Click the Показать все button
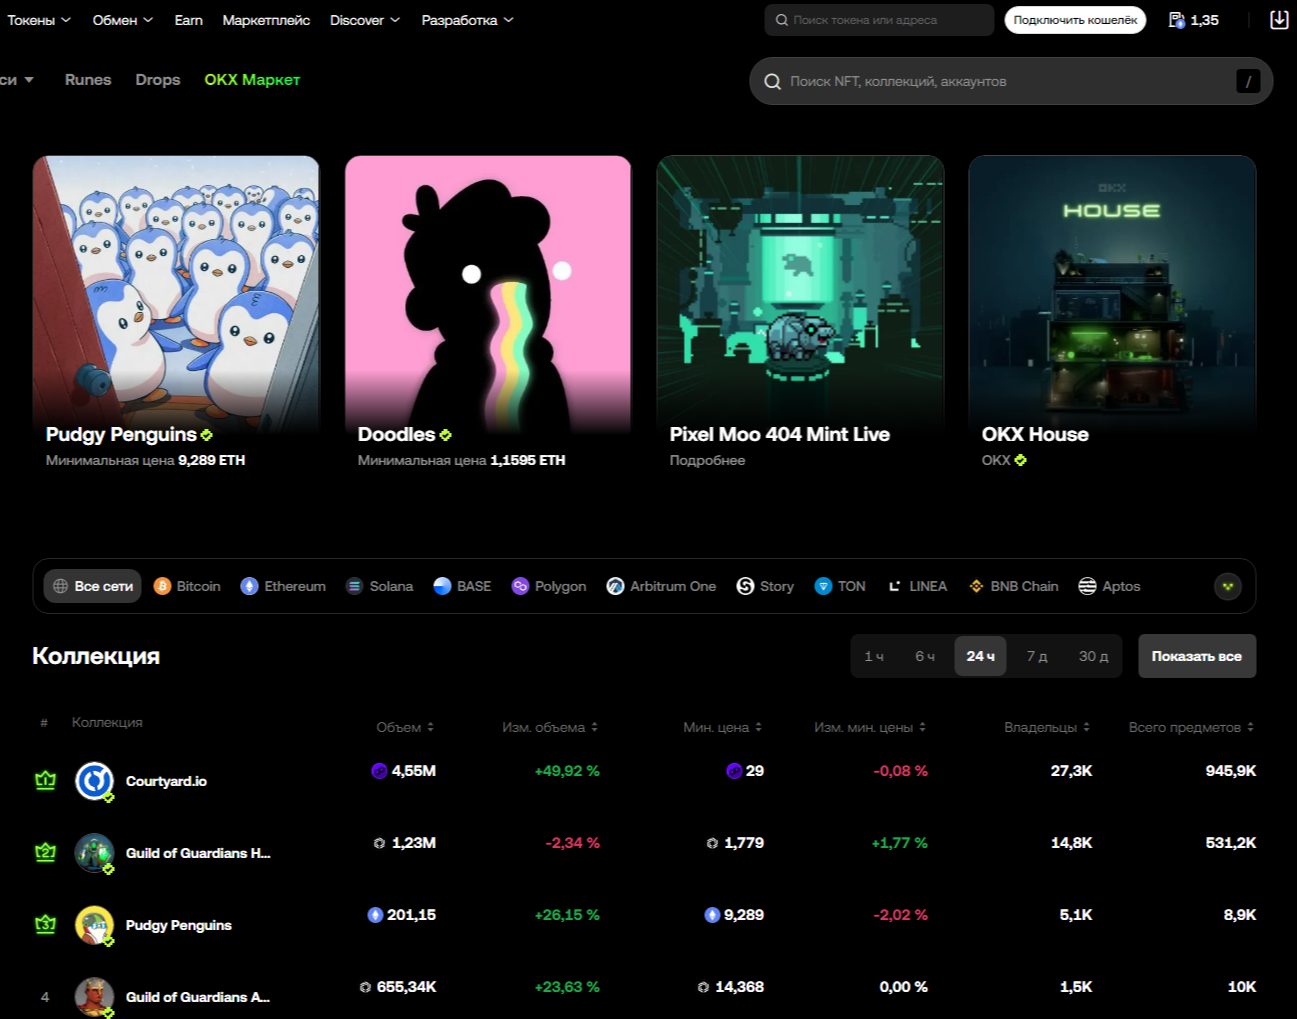The height and width of the screenshot is (1019, 1297). coord(1197,656)
